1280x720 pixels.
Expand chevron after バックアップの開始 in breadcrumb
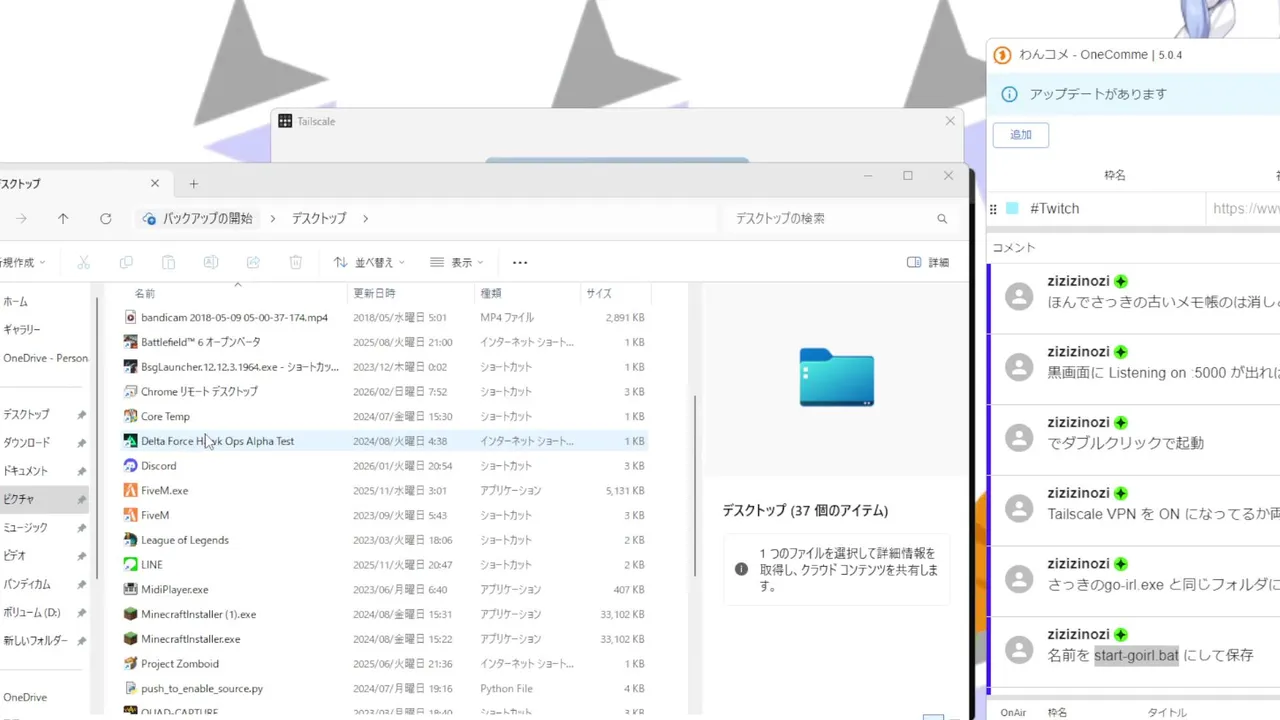272,218
